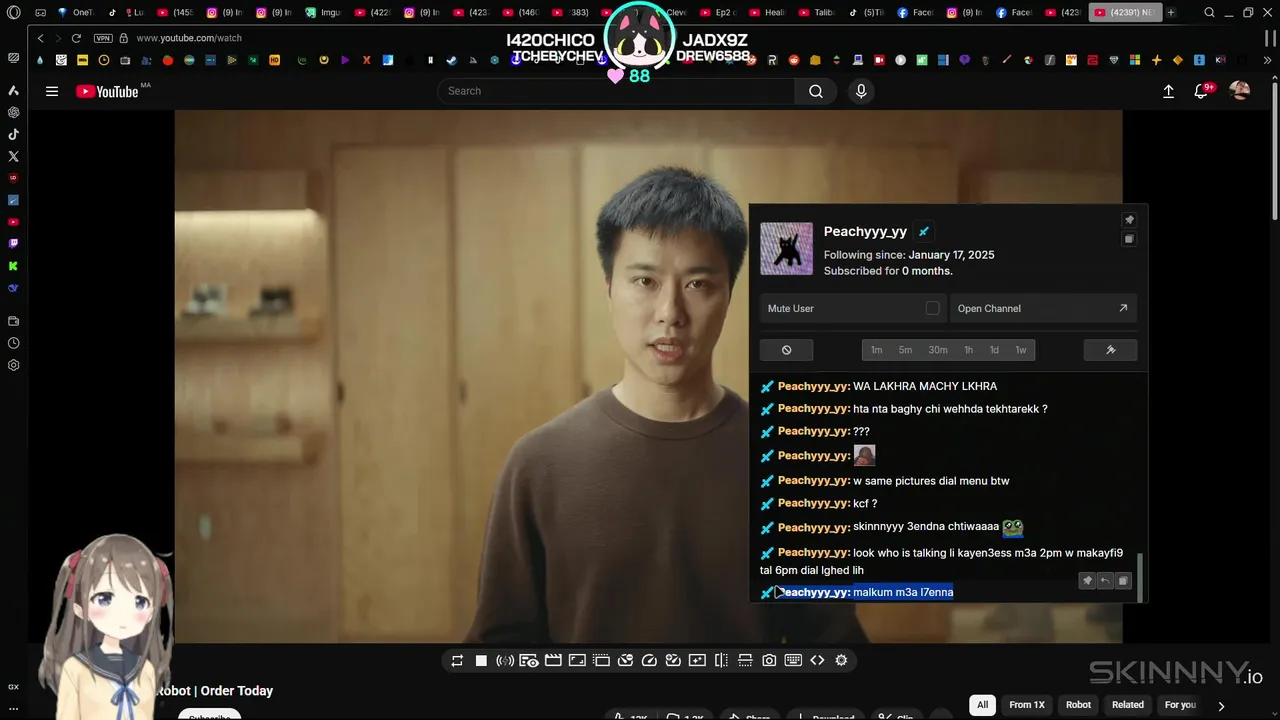This screenshot has width=1280, height=720.
Task: Click clapperboard icon in video toolbar
Action: (553, 660)
